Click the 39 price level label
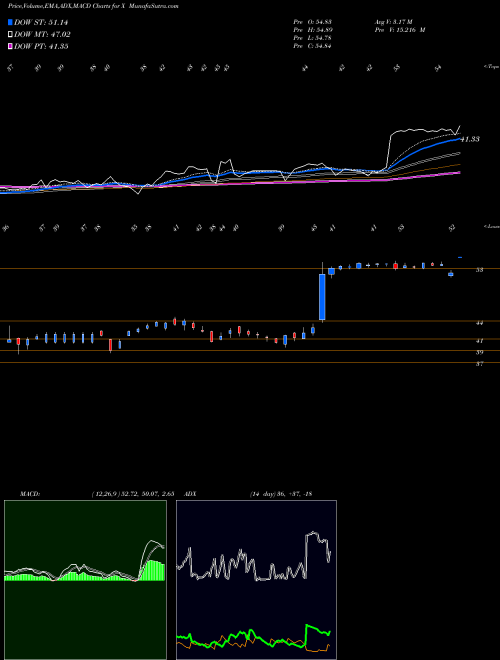Screen dimensions: 500x660 pyautogui.click(x=479, y=352)
